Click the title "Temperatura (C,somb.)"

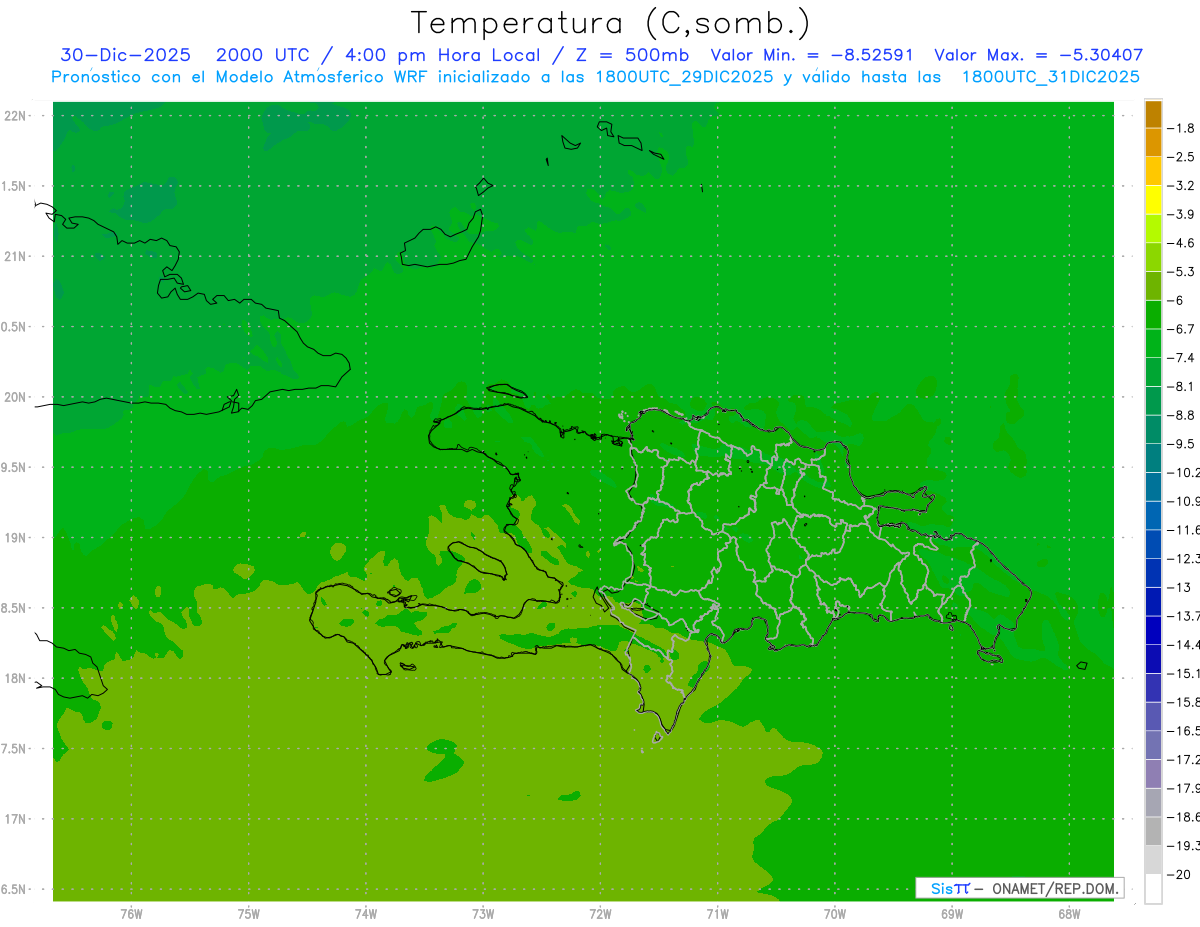(611, 23)
